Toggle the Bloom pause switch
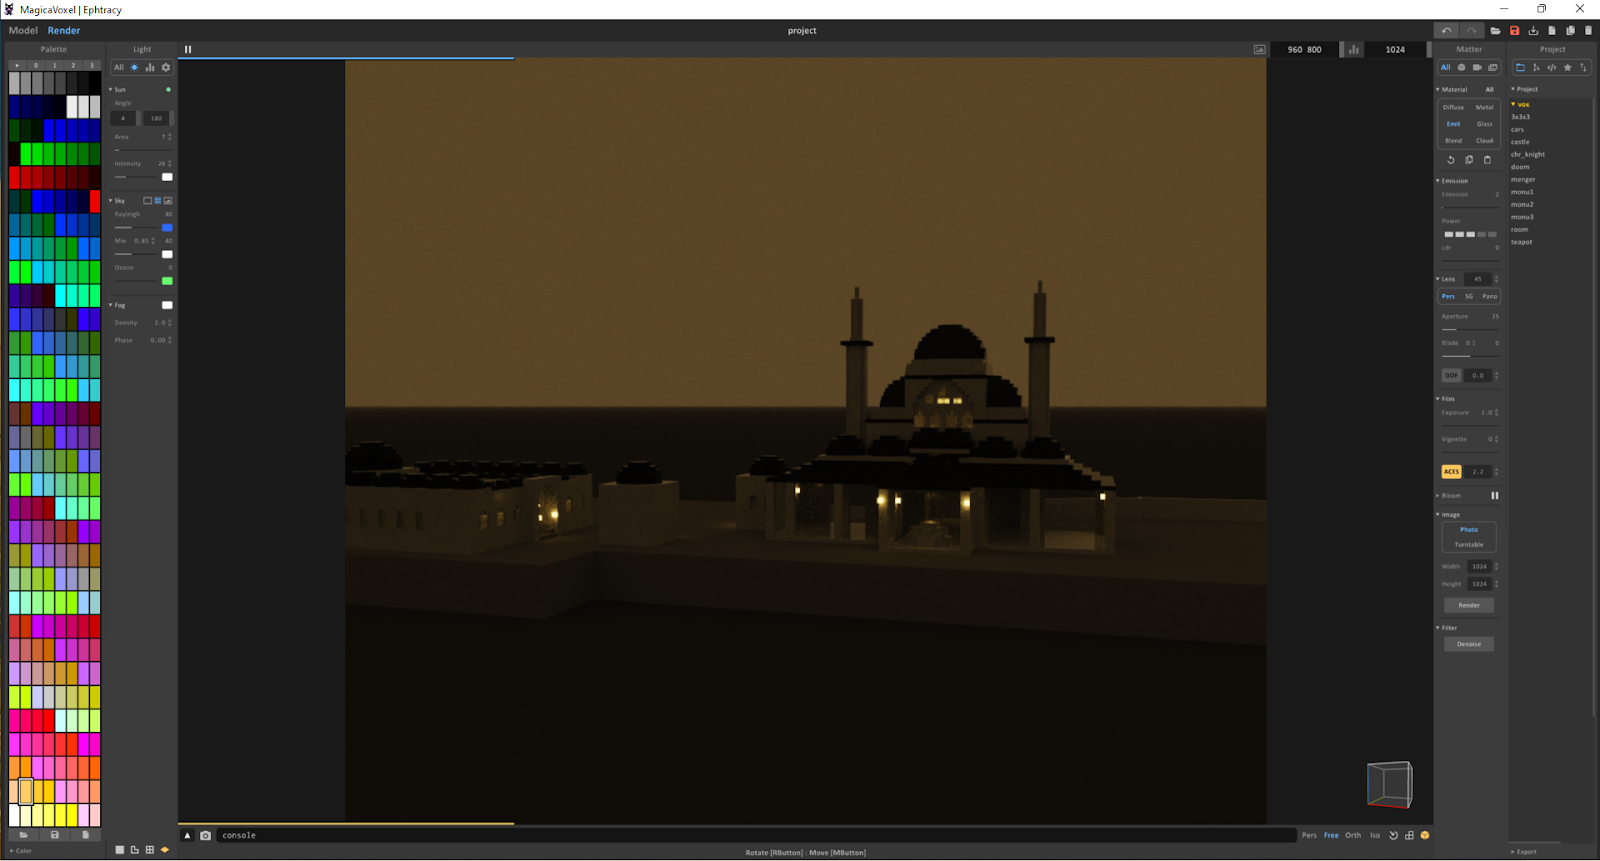The width and height of the screenshot is (1600, 861). (x=1495, y=496)
